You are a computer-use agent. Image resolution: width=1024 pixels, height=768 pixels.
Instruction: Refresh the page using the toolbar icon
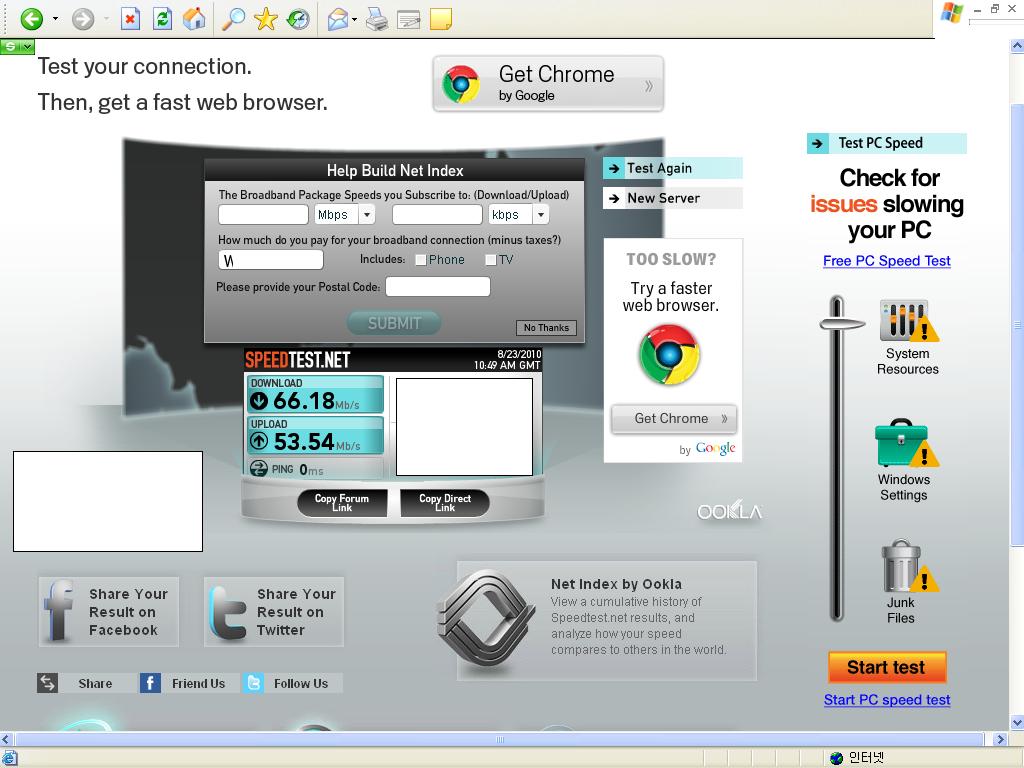point(162,19)
